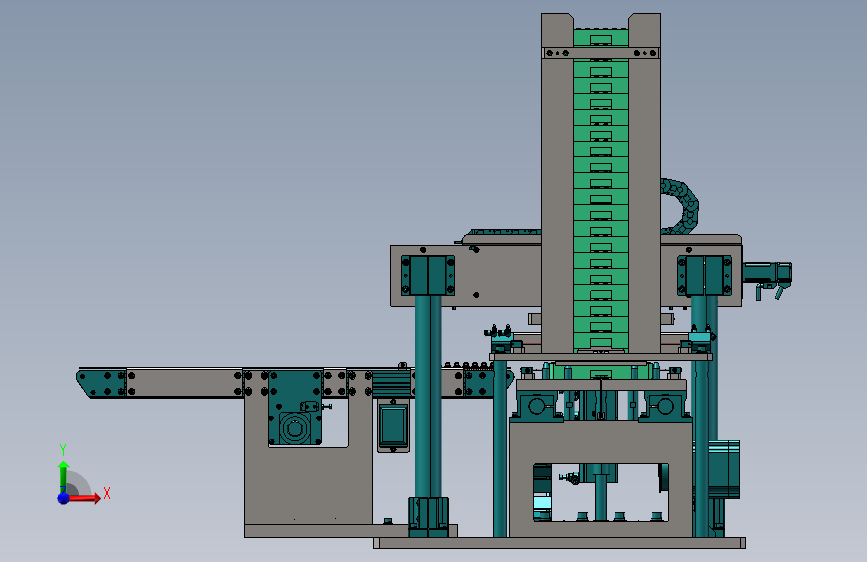Image resolution: width=867 pixels, height=562 pixels.
Task: Select the "Y" axis label
Action: (63, 450)
